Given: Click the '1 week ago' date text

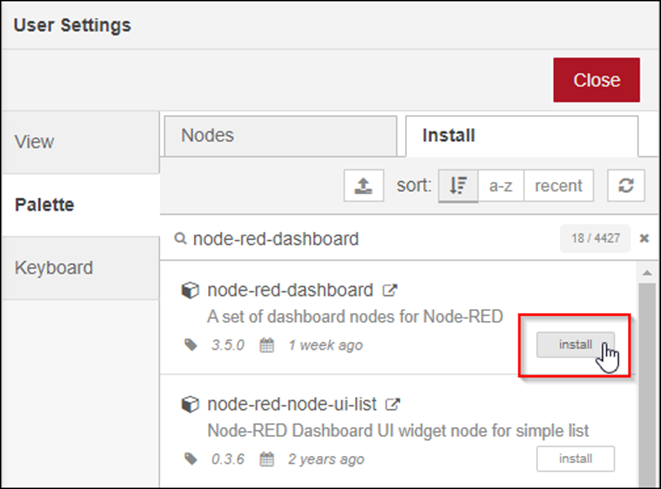Looking at the screenshot, I should pyautogui.click(x=325, y=345).
